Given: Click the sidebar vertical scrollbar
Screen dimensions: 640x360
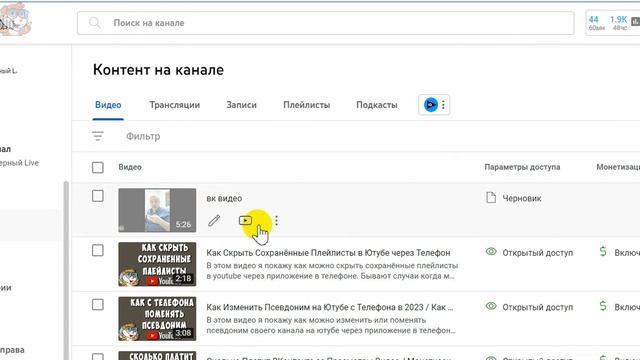Looking at the screenshot, I should click(x=66, y=270).
